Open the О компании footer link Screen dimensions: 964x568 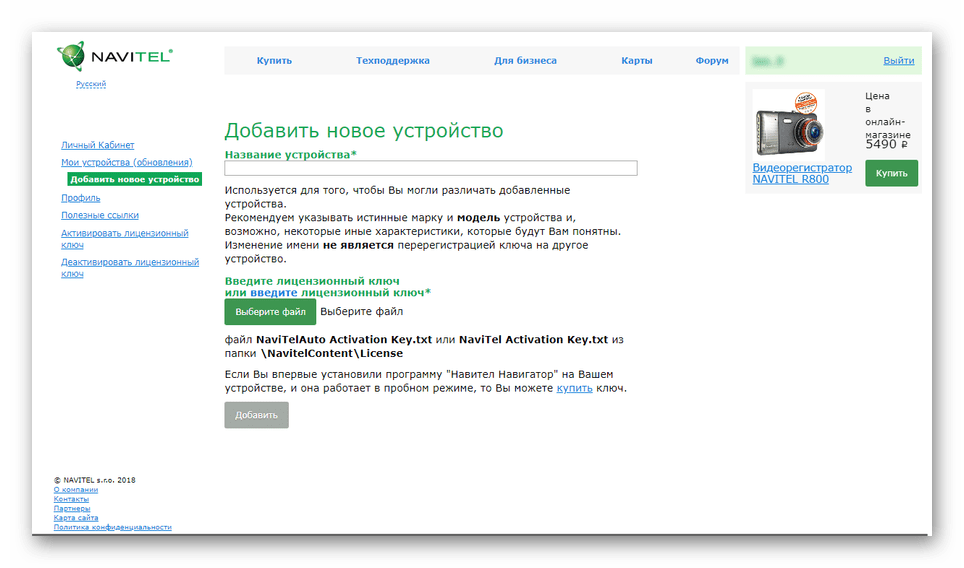coord(76,490)
